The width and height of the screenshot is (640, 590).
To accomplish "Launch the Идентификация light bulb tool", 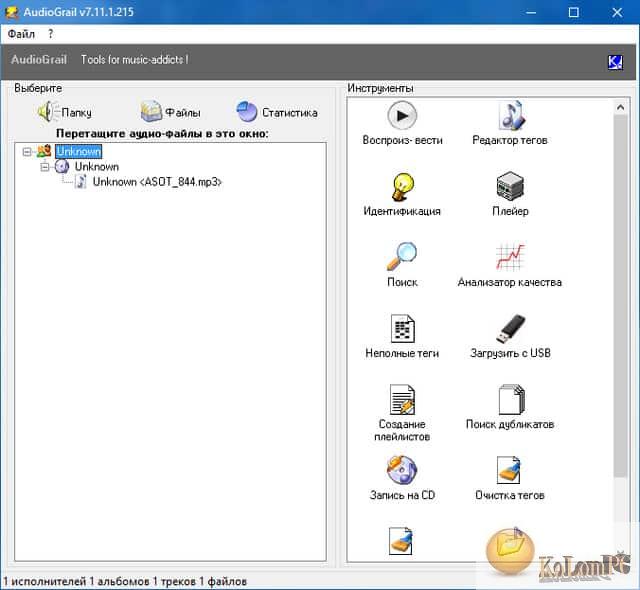I will click(x=402, y=187).
